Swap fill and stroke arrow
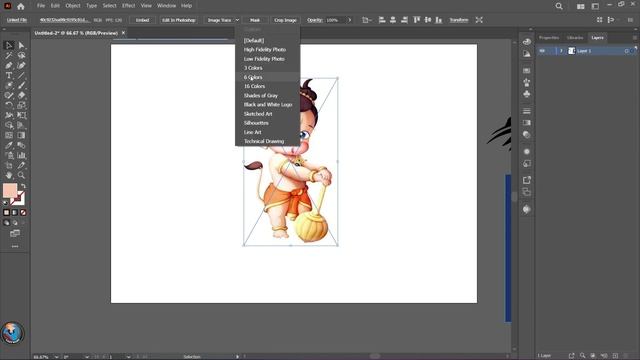Viewport: 640px width, 360px height. pyautogui.click(x=24, y=186)
